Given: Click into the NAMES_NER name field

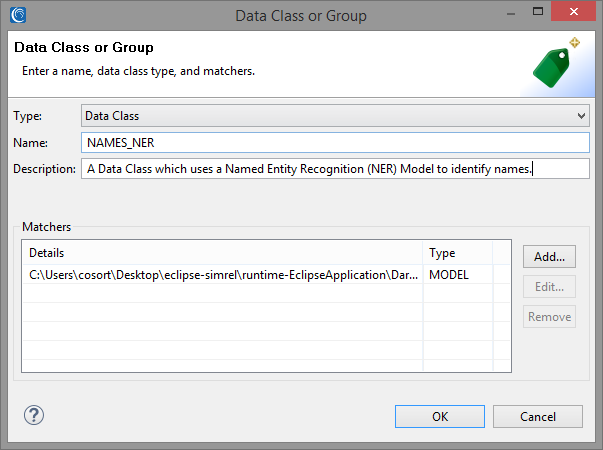Looking at the screenshot, I should pos(335,143).
